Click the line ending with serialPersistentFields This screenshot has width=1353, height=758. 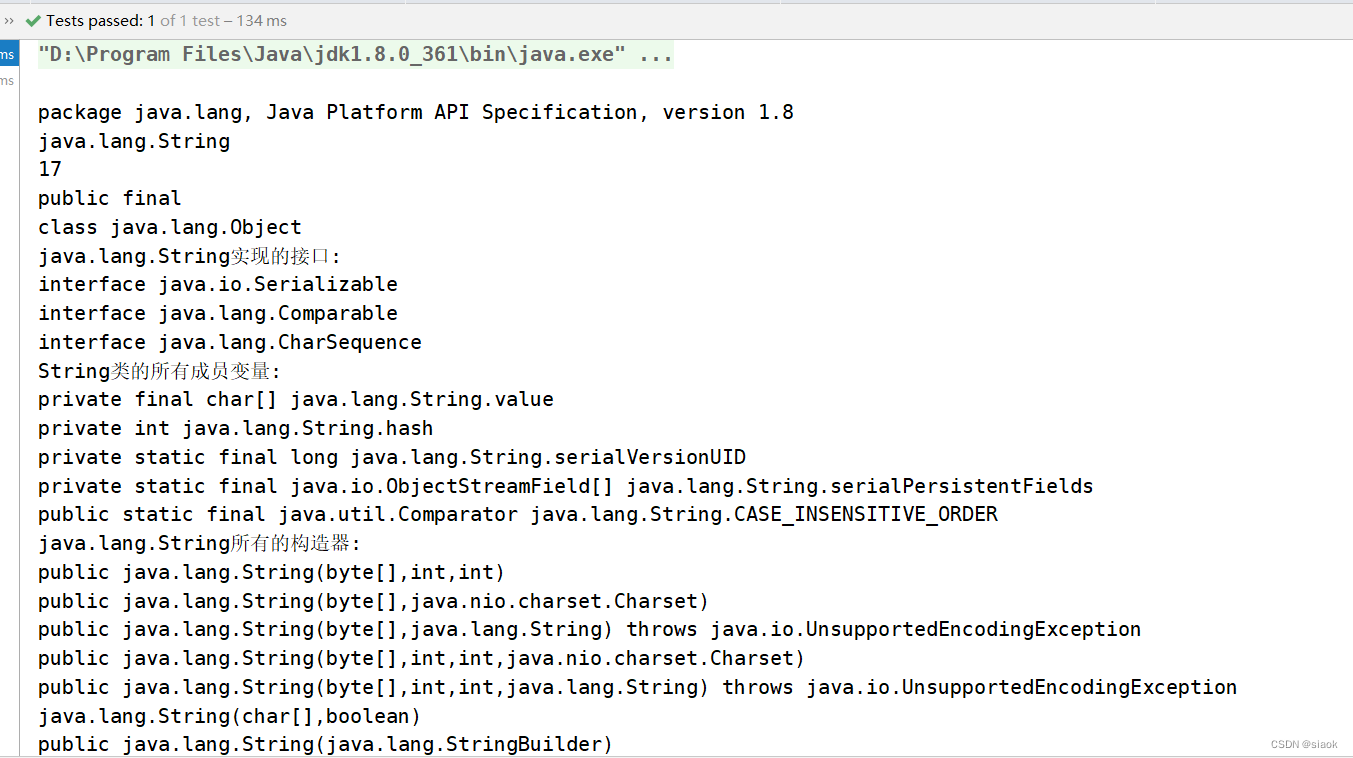click(x=566, y=486)
